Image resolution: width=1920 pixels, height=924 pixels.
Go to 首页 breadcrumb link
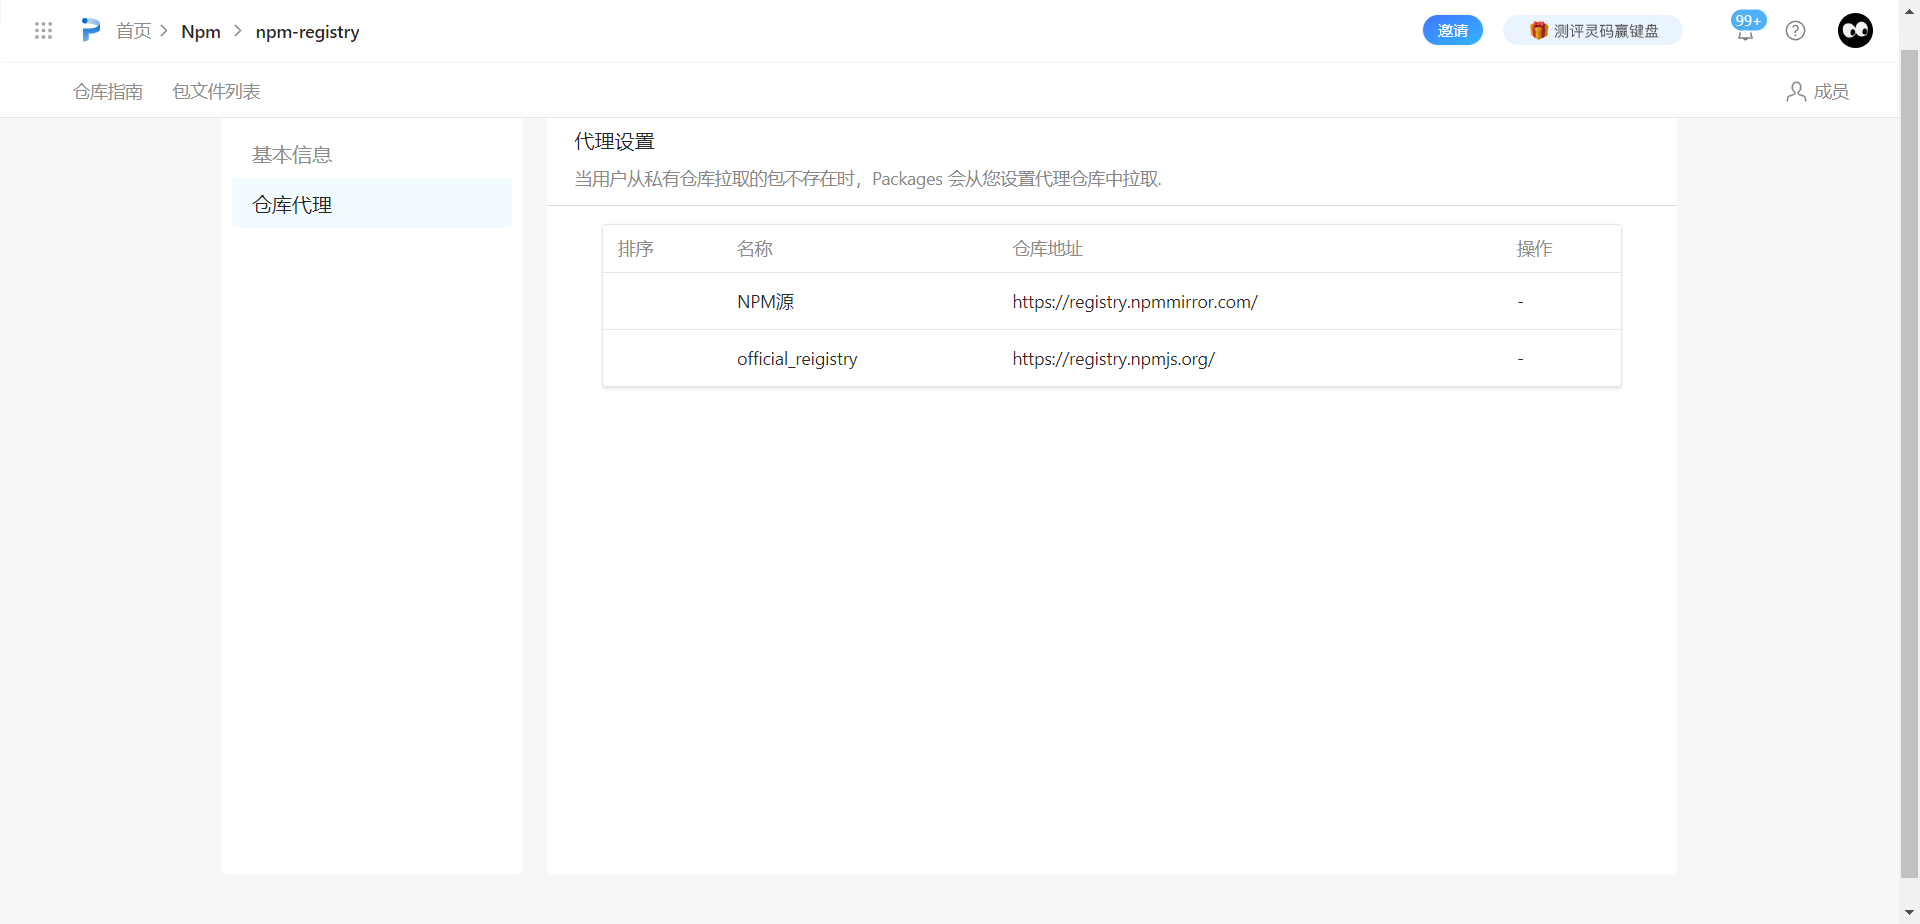pos(133,31)
